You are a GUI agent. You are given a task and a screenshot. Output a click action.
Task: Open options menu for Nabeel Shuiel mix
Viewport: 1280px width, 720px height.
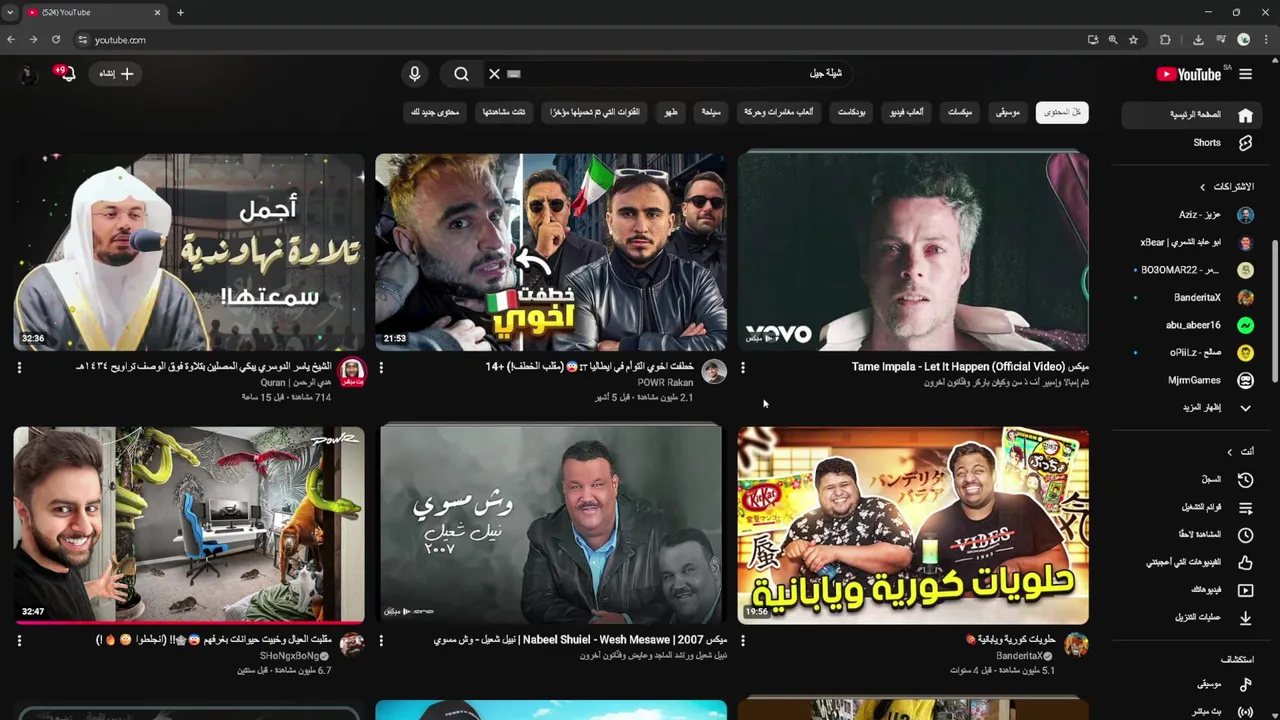[x=381, y=640]
